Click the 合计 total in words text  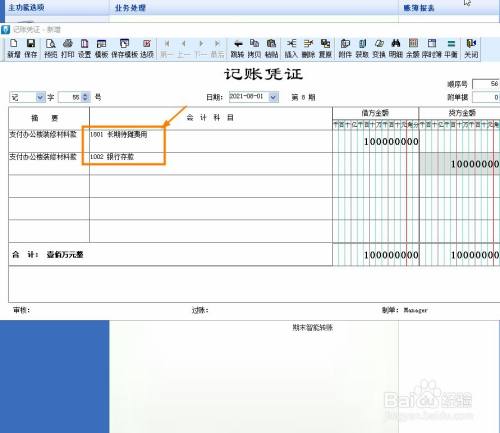pos(65,255)
